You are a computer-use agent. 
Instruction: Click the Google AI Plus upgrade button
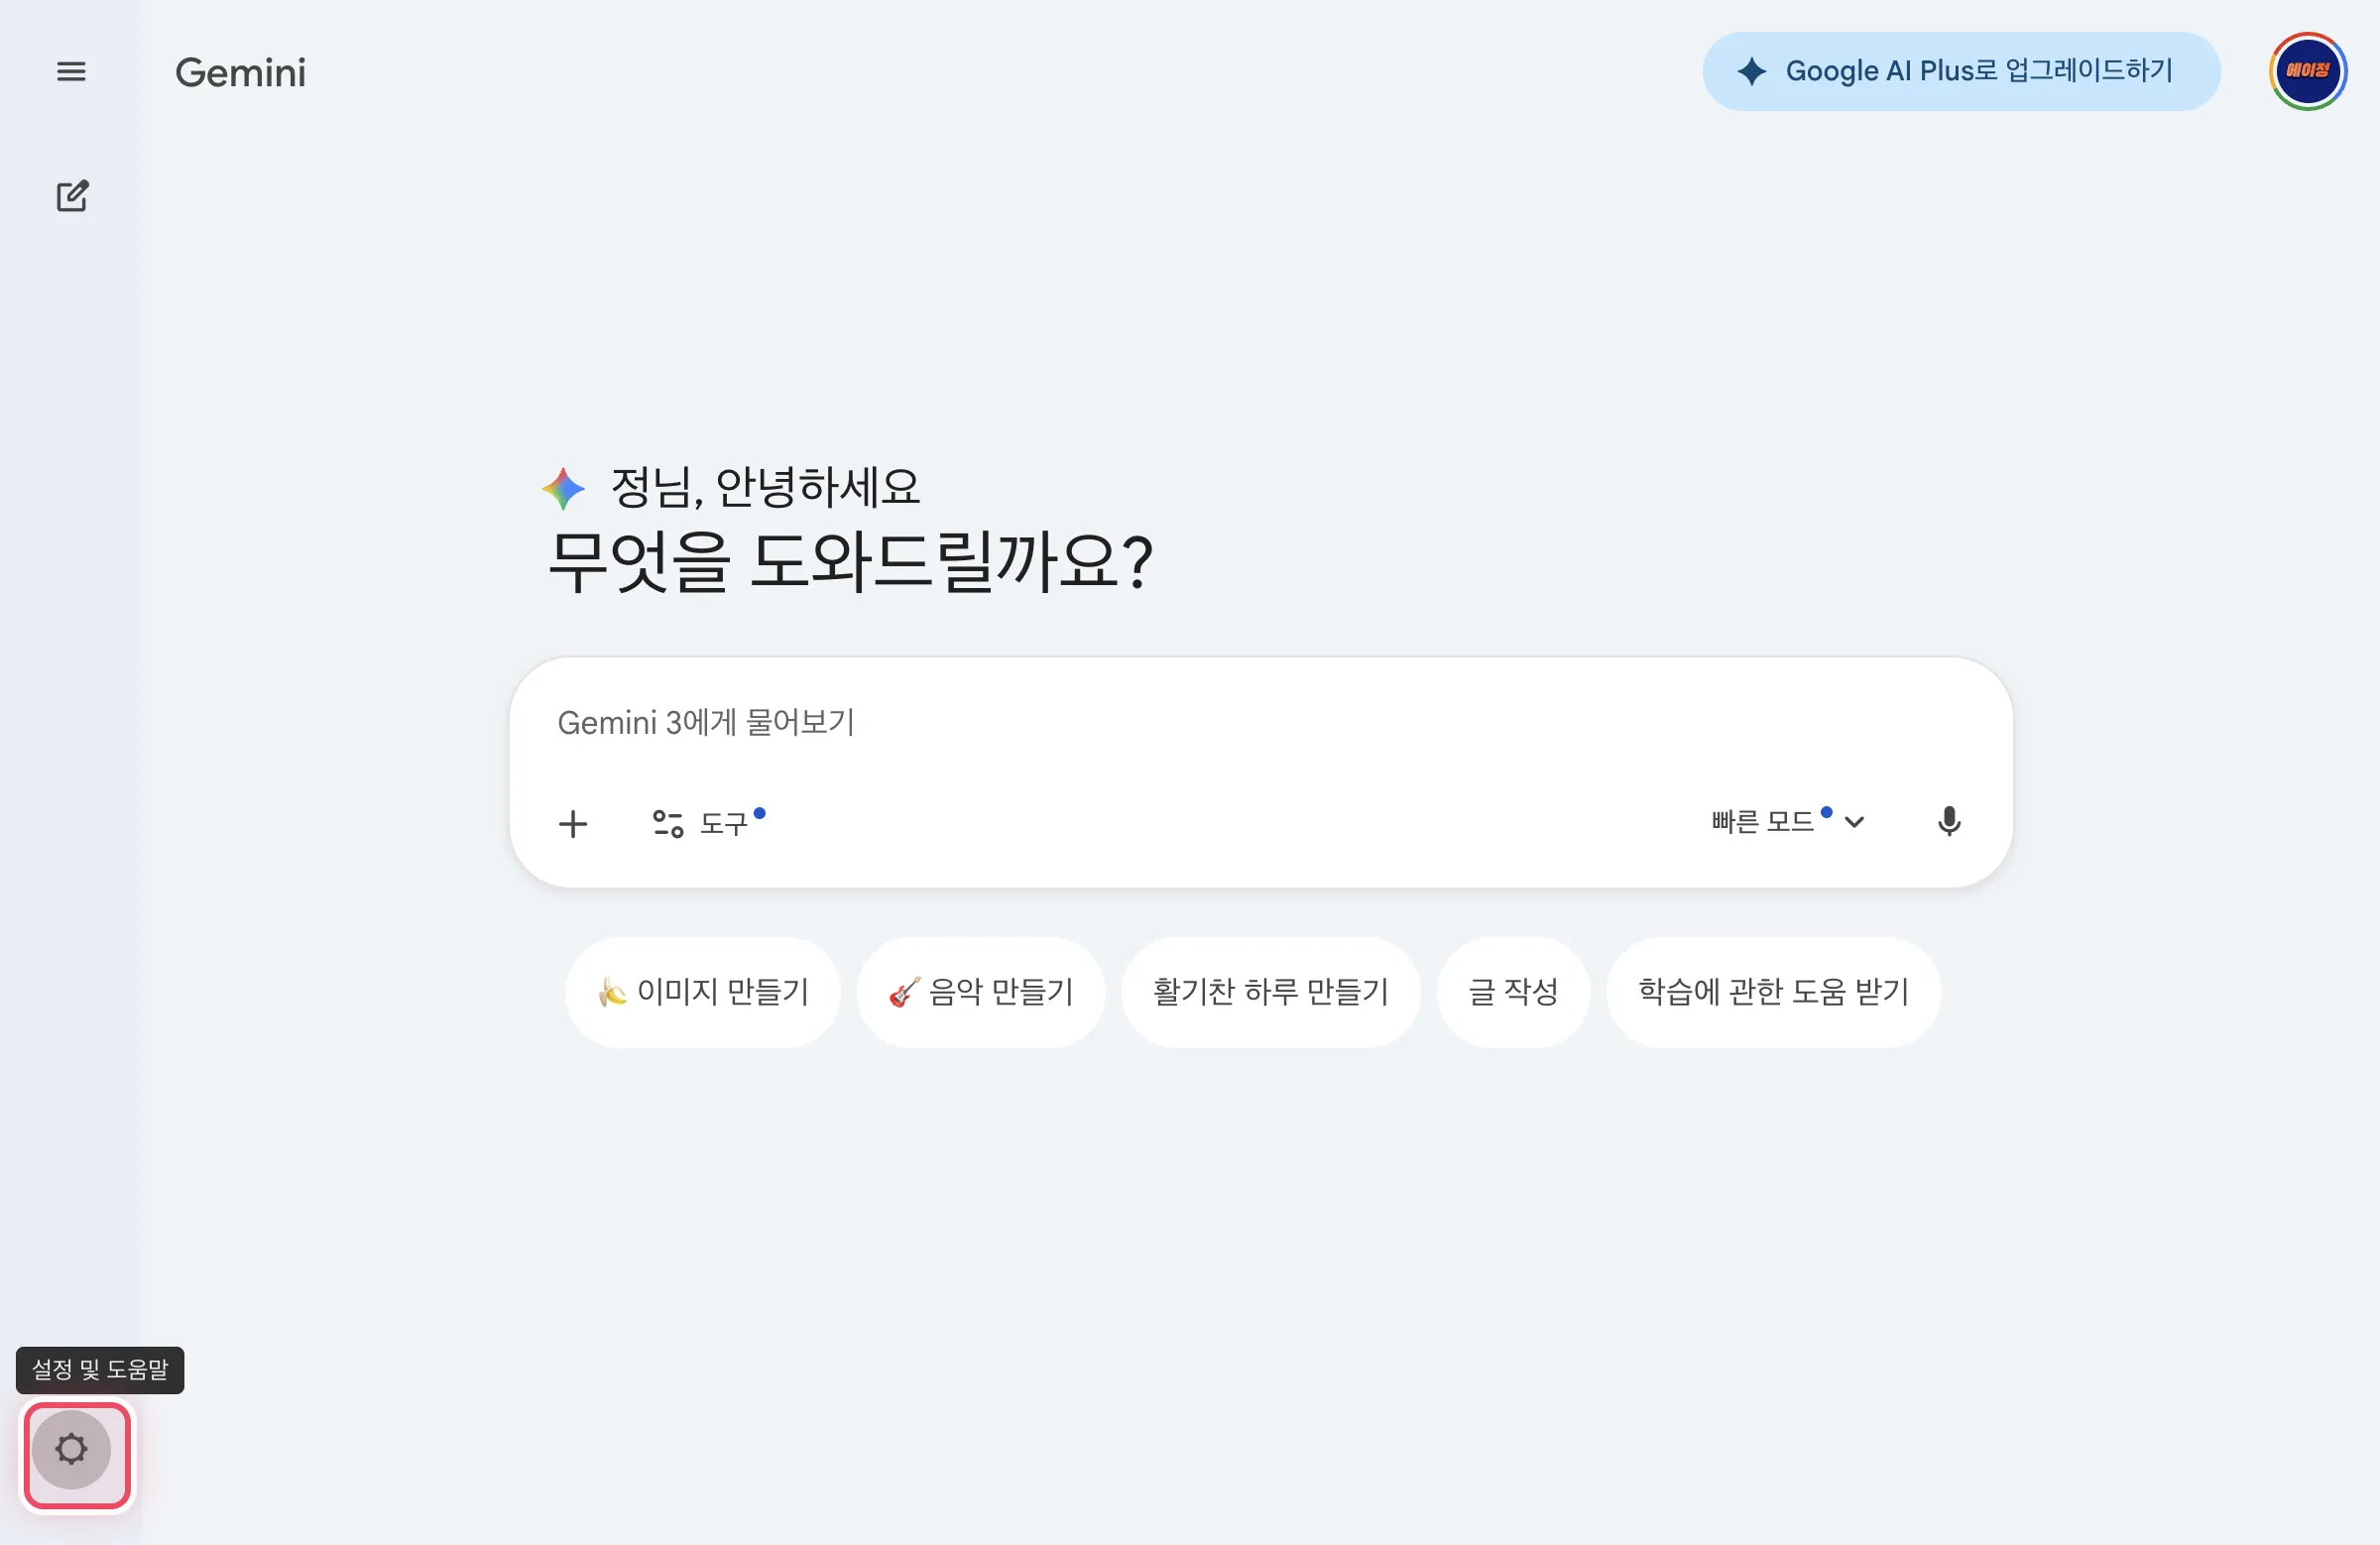pos(1960,71)
